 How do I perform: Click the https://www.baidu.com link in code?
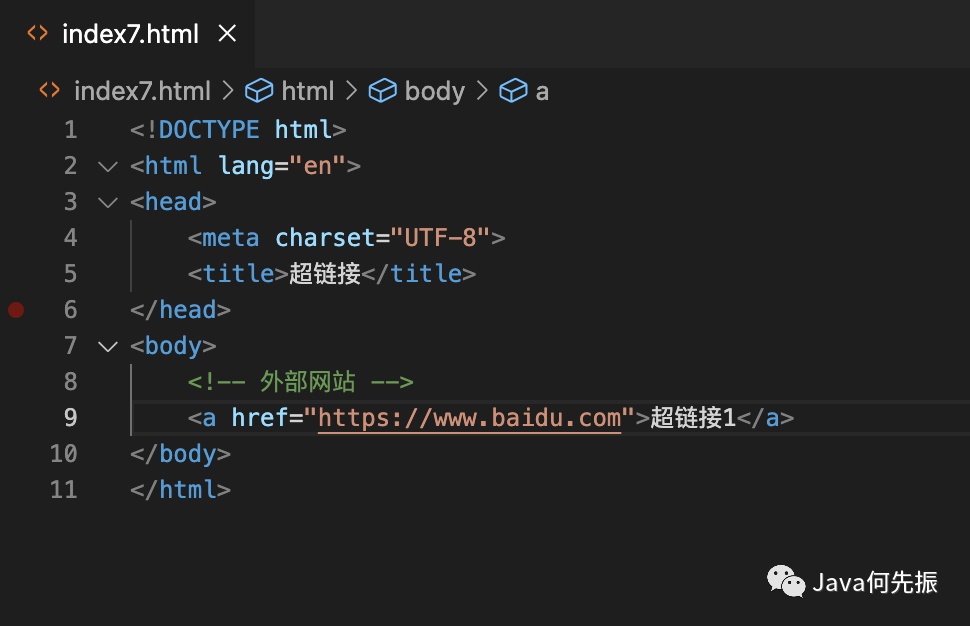tap(469, 418)
